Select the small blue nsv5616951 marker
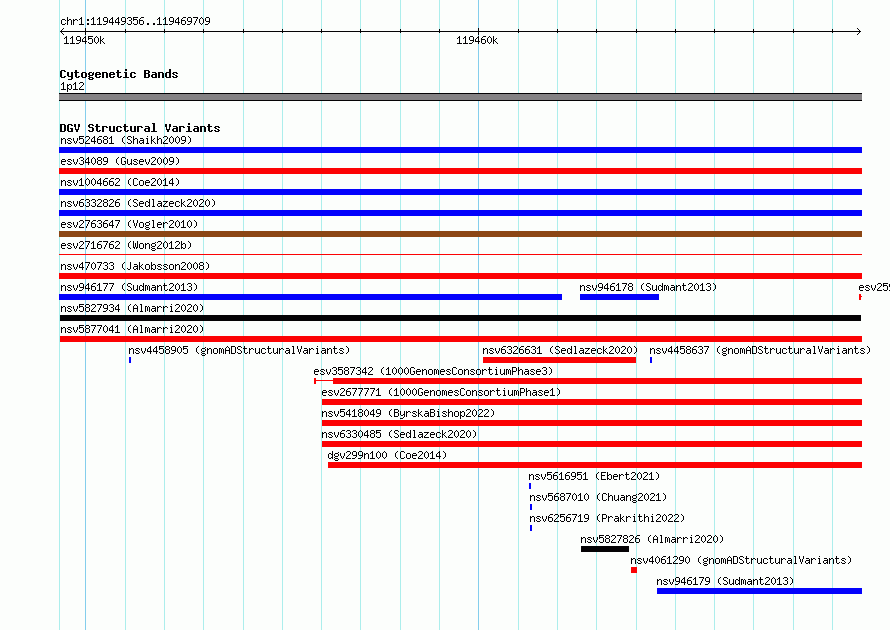 [x=530, y=486]
